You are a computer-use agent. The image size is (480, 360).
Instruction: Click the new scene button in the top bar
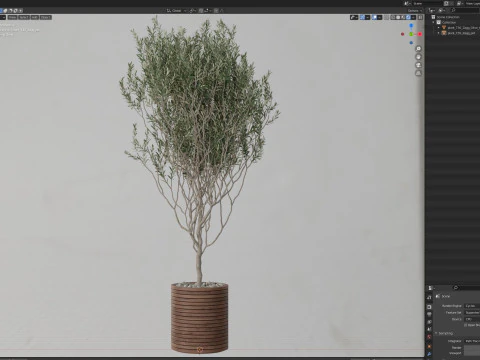tap(446, 3)
